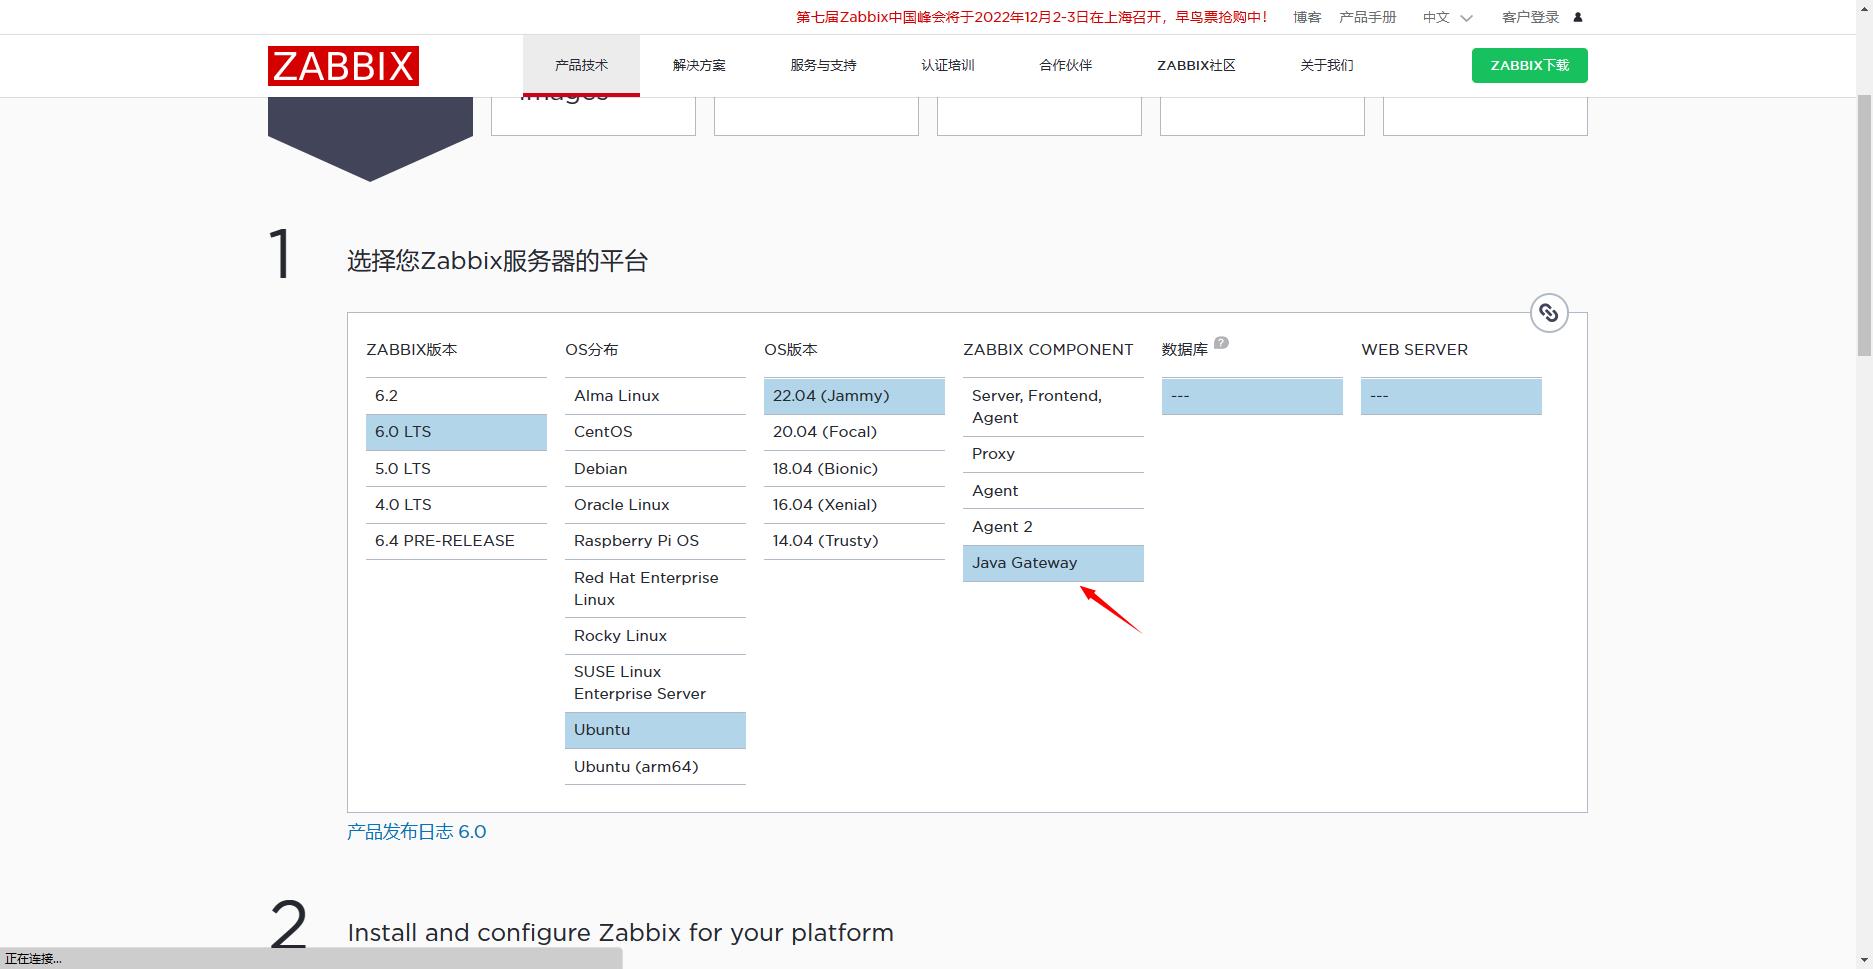Choose CentOS distribution
Image resolution: width=1873 pixels, height=969 pixels.
pos(655,432)
